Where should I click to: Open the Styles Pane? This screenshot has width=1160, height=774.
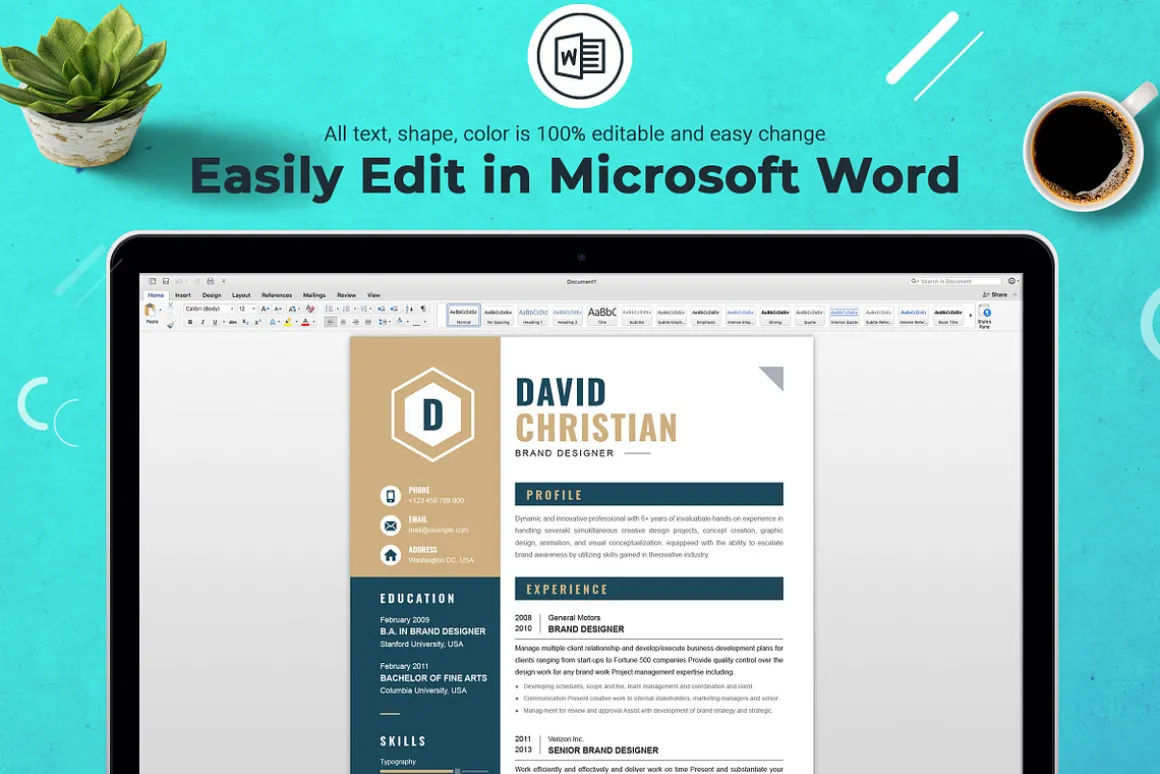985,317
